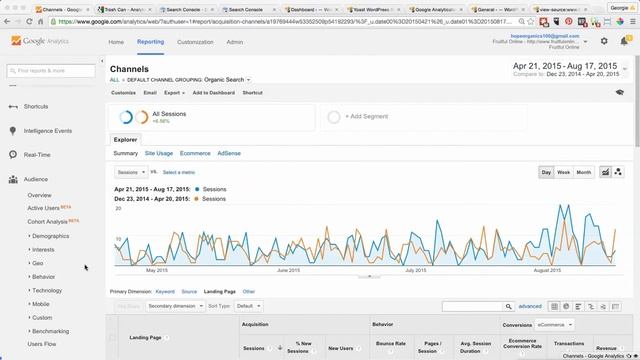Open the Chrome hamburger menu
640x360 pixels.
point(633,21)
